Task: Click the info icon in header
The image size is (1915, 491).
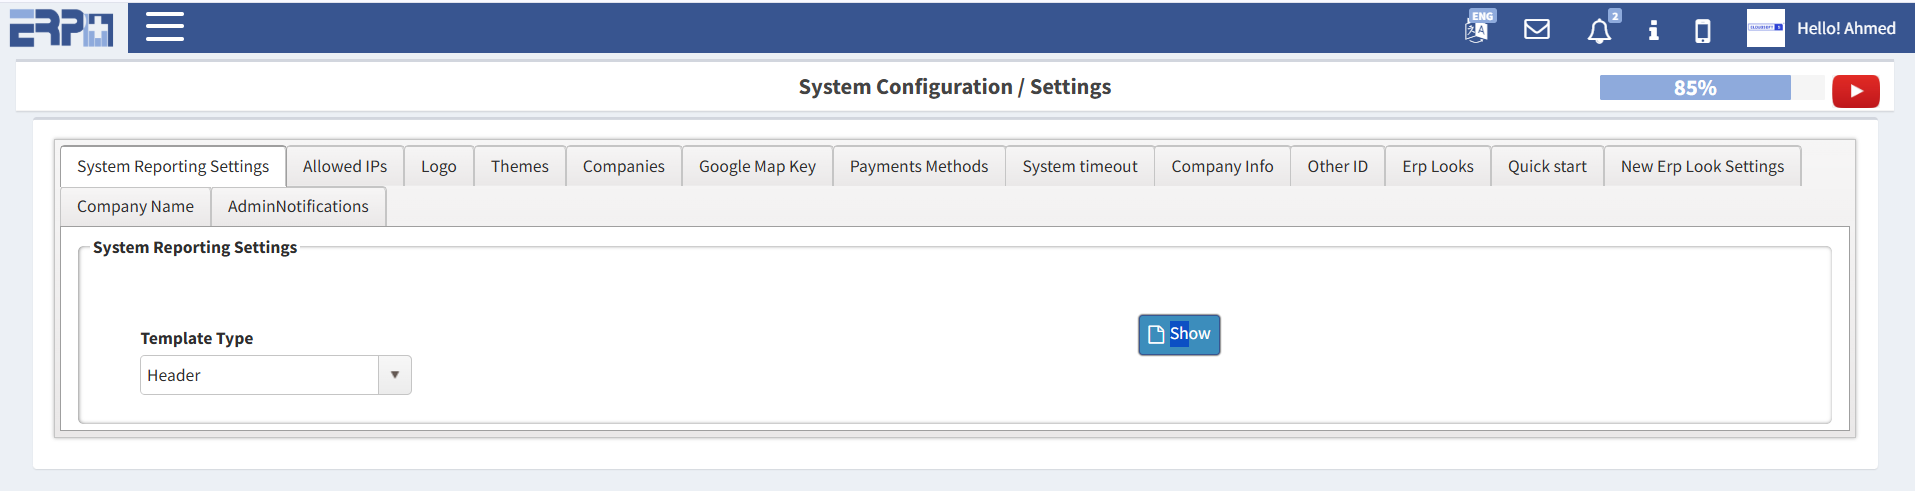Action: point(1653,30)
